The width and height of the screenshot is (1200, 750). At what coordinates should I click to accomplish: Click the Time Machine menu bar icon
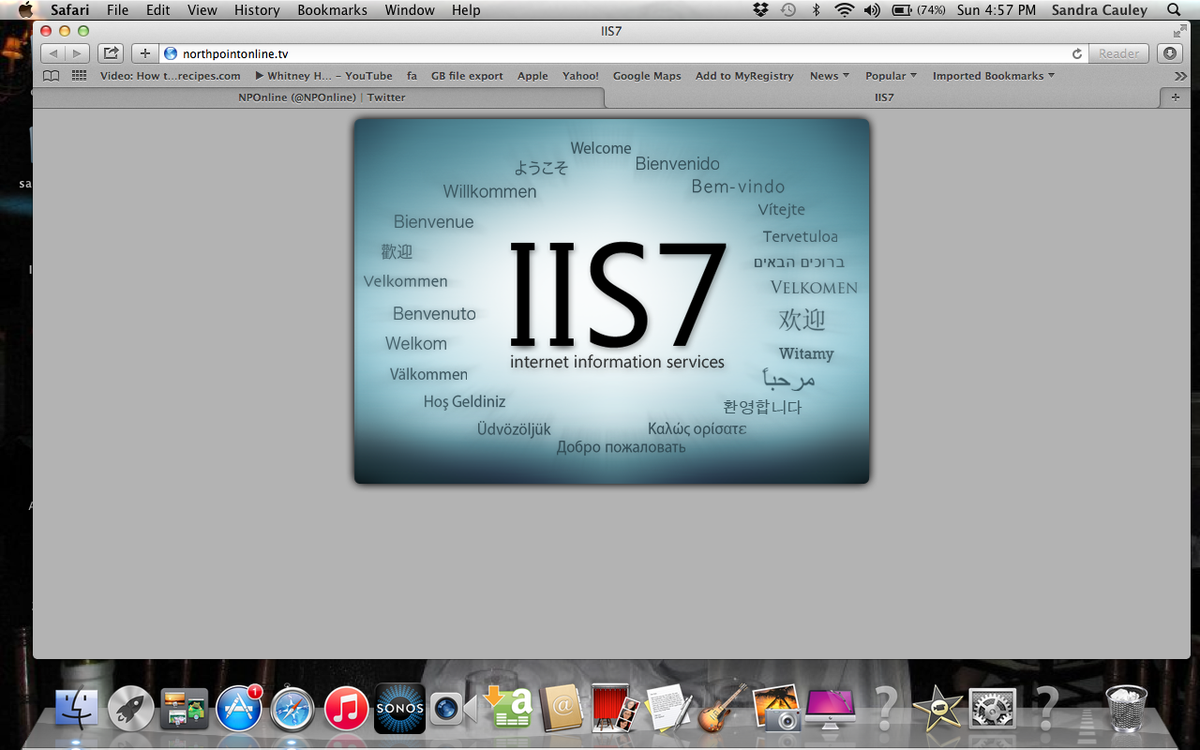click(788, 10)
